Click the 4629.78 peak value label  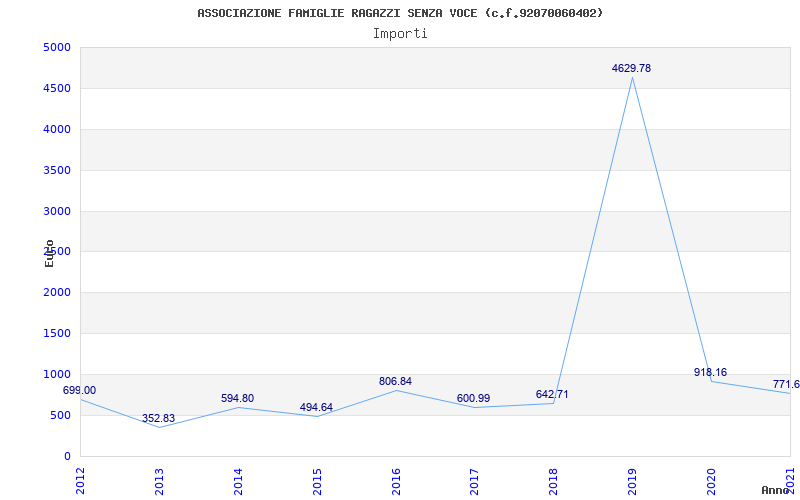tap(631, 68)
